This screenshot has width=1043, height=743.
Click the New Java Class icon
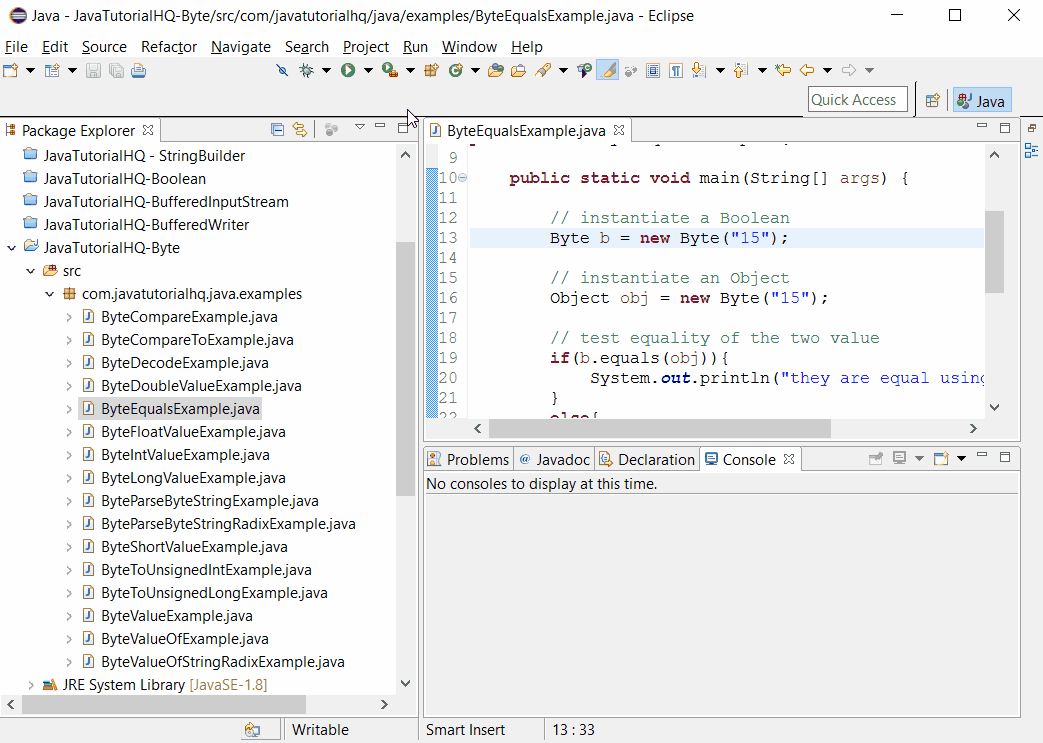(456, 71)
